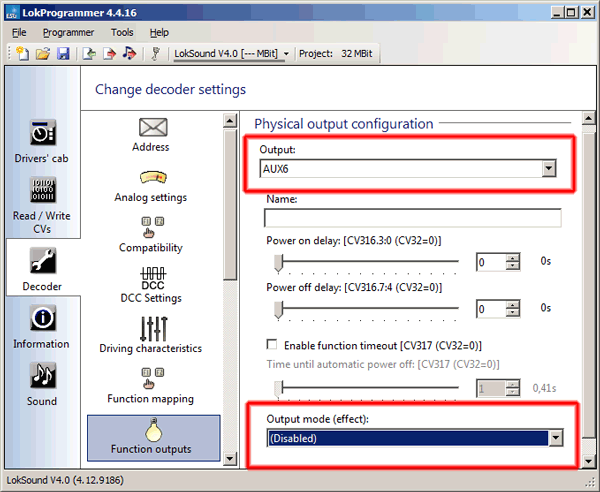Enable function timeout checkbox
Image resolution: width=600 pixels, height=492 pixels.
tap(272, 345)
